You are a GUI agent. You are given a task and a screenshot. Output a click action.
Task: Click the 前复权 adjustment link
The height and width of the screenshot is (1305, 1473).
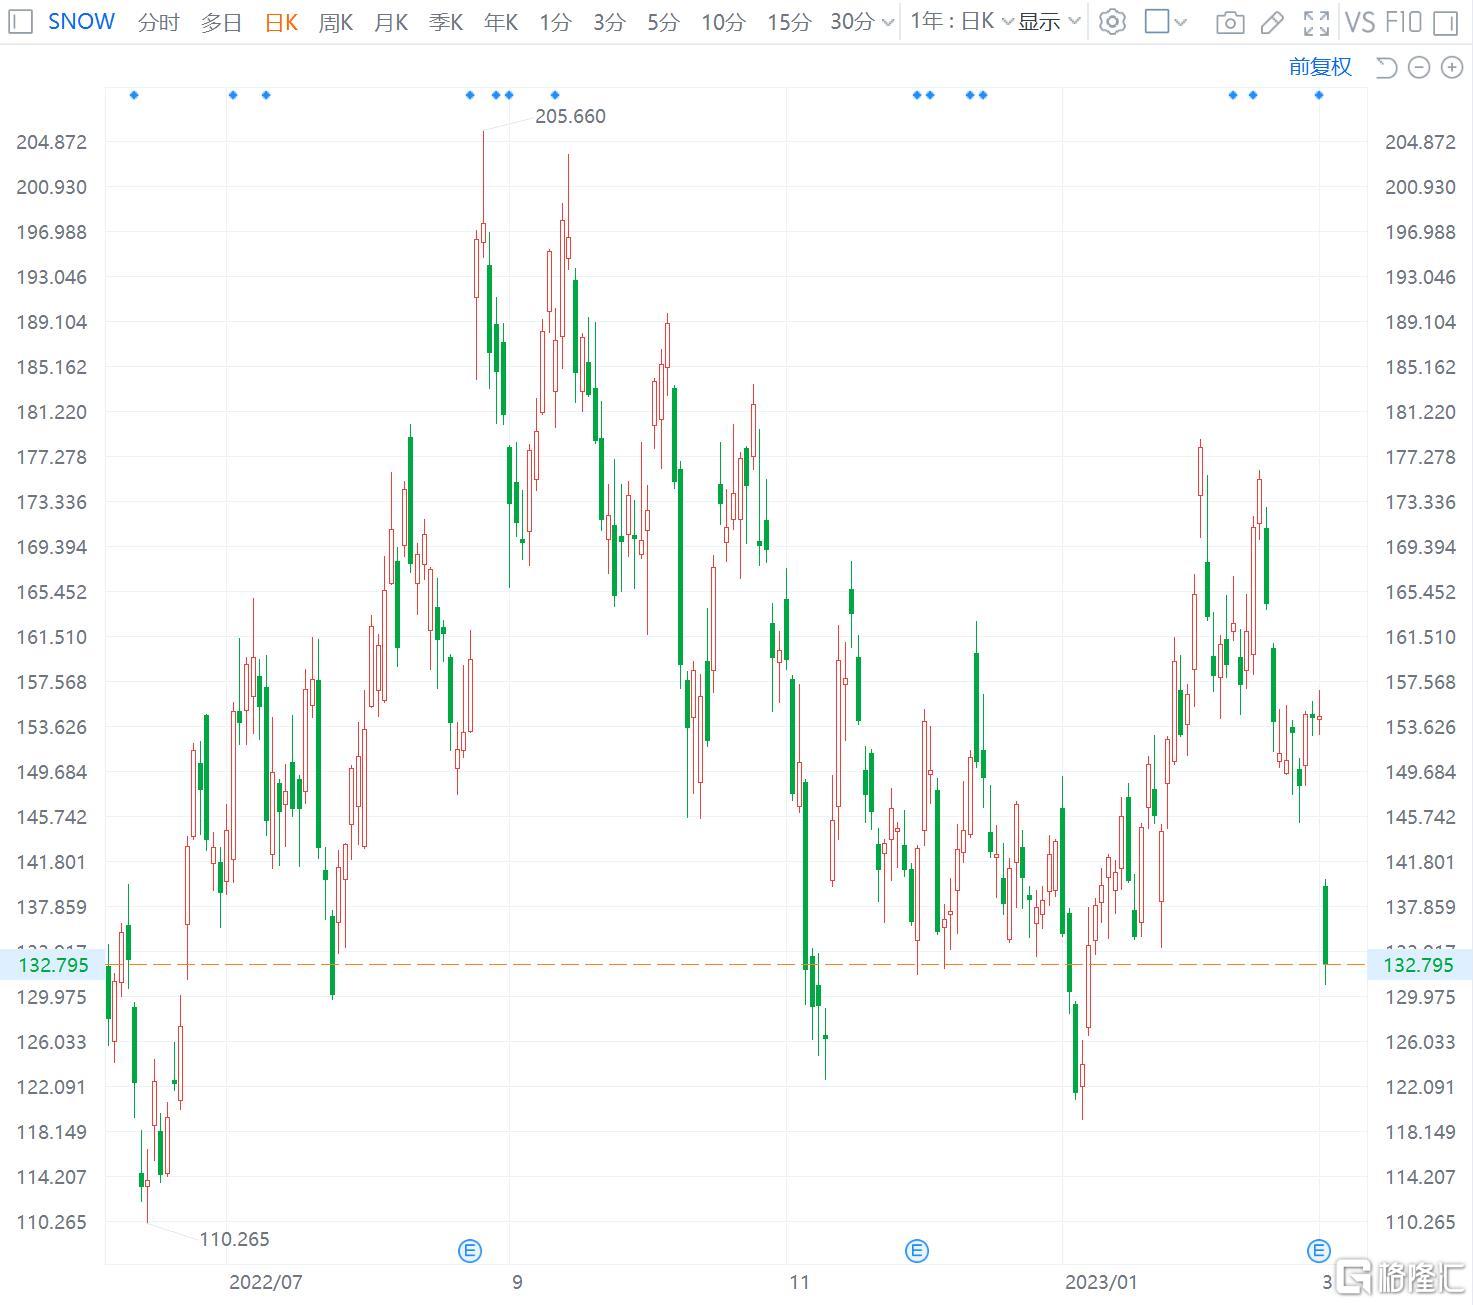pyautogui.click(x=1320, y=67)
